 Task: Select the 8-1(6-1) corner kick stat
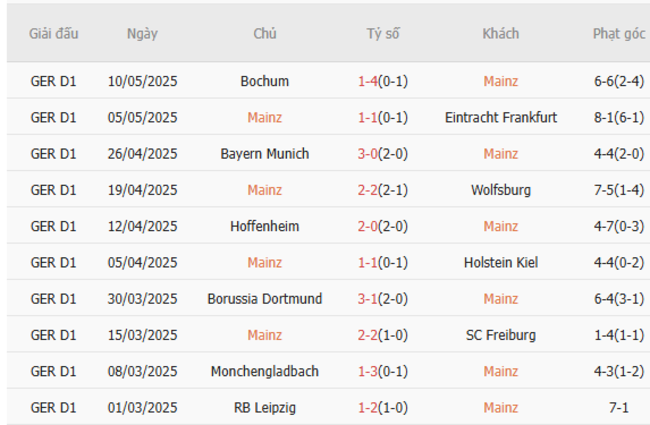619,117
